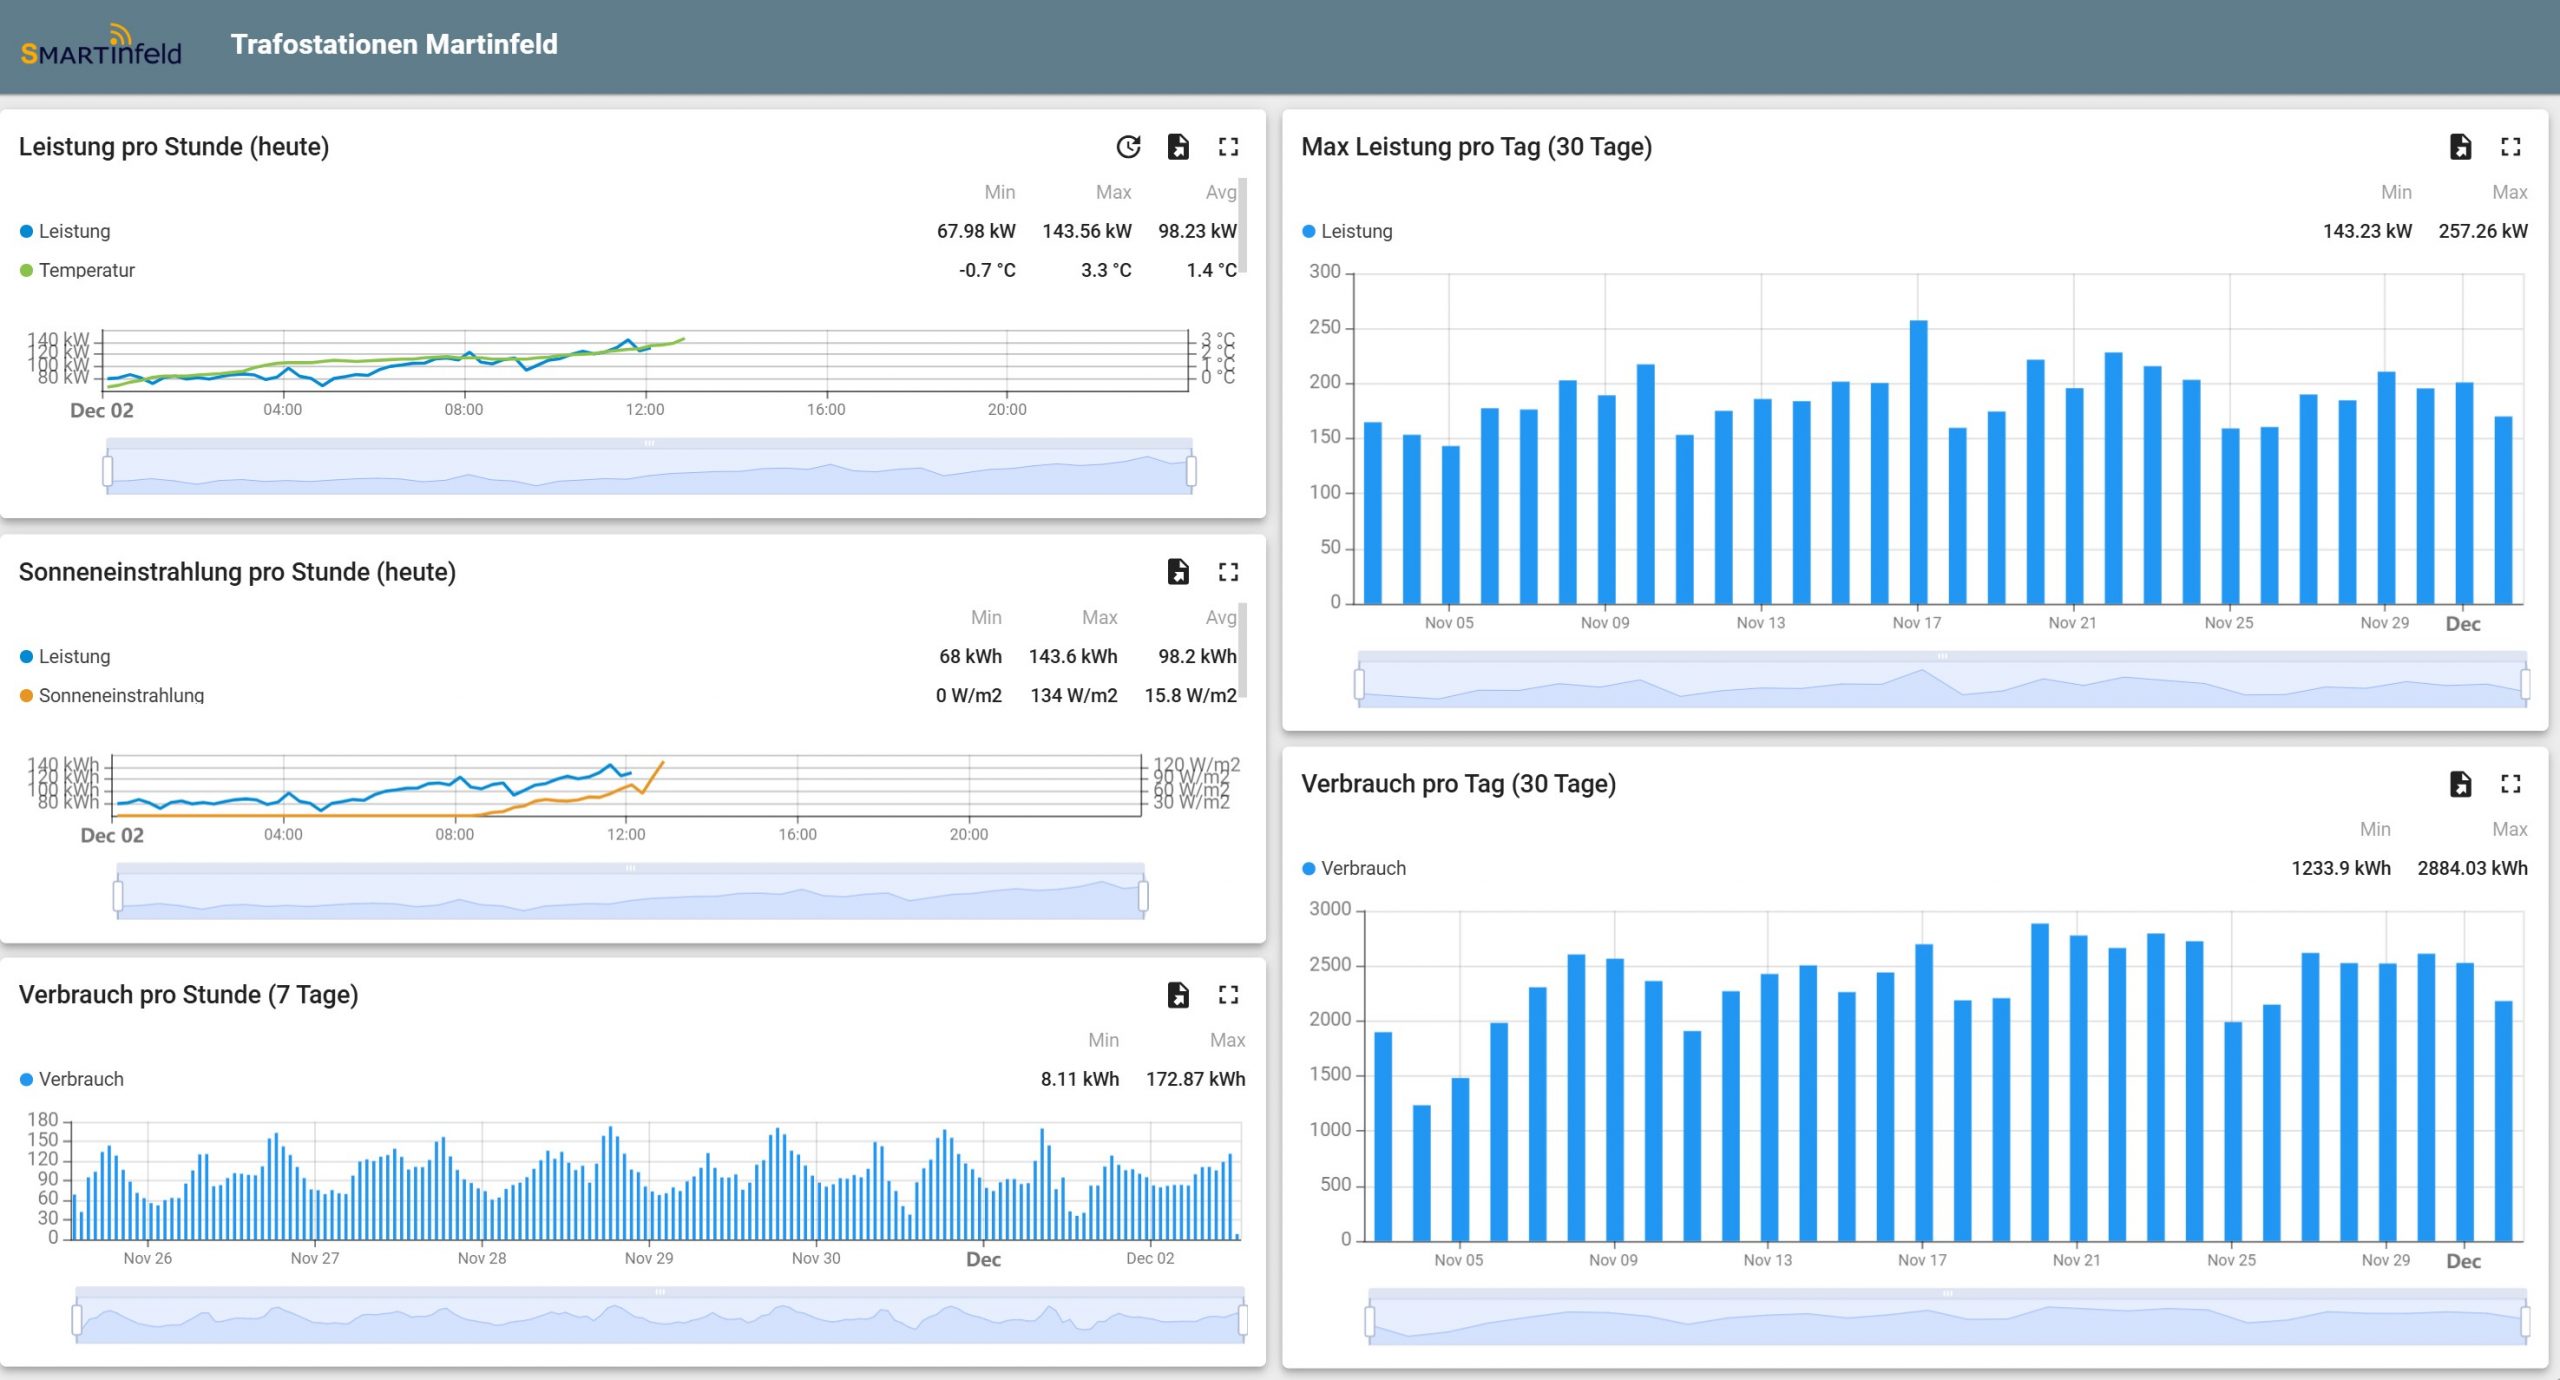Click left handle of Leistung pro Stunde range slider
The image size is (2560, 1380).
point(108,470)
